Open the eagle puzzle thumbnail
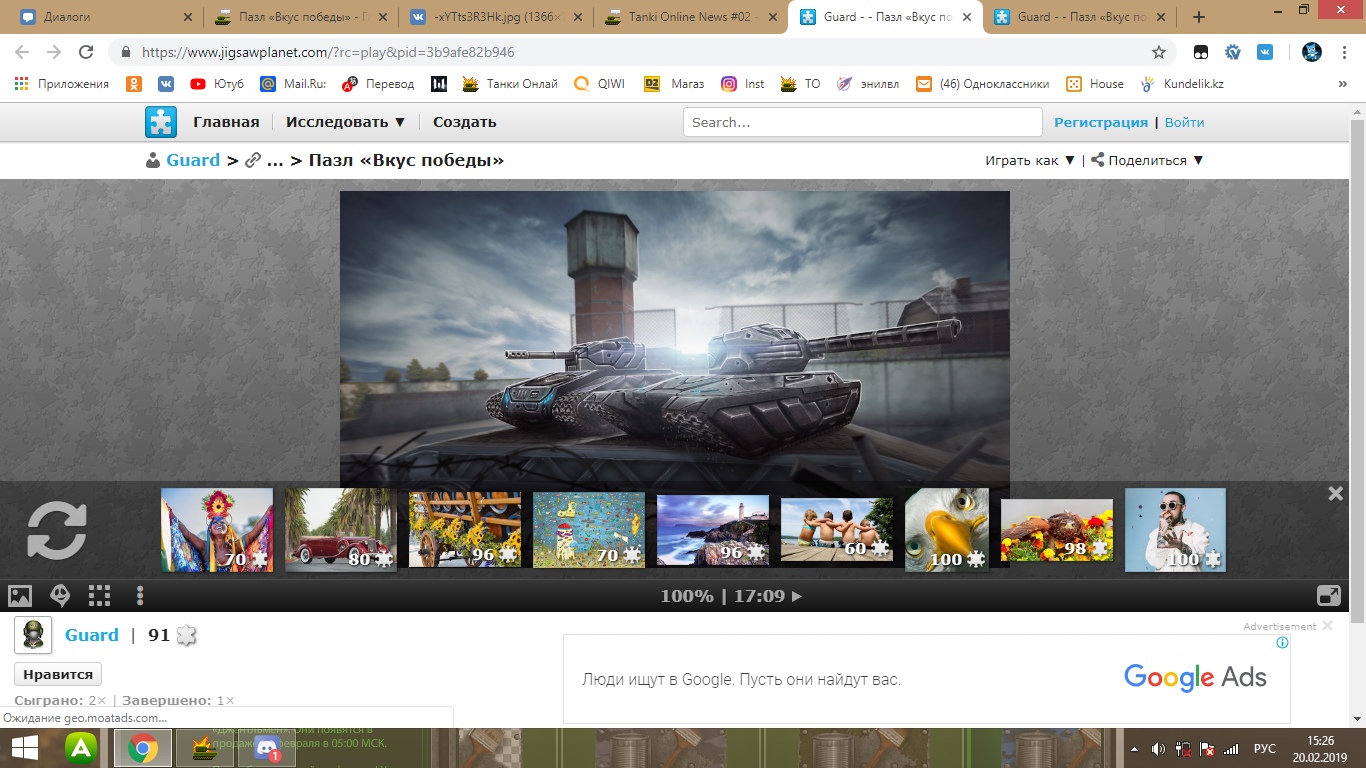 pos(947,530)
